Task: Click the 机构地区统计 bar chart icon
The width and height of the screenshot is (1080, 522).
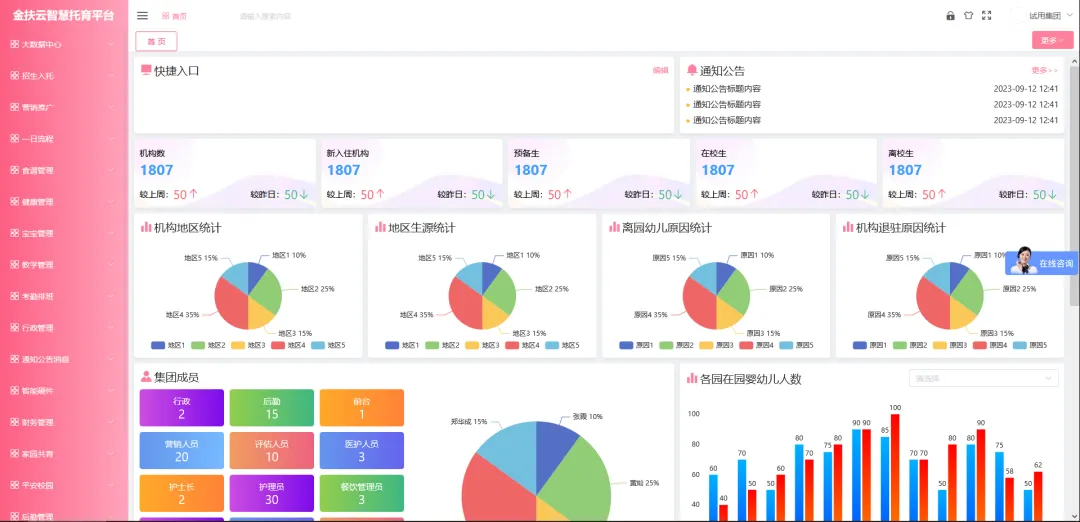Action: click(146, 227)
